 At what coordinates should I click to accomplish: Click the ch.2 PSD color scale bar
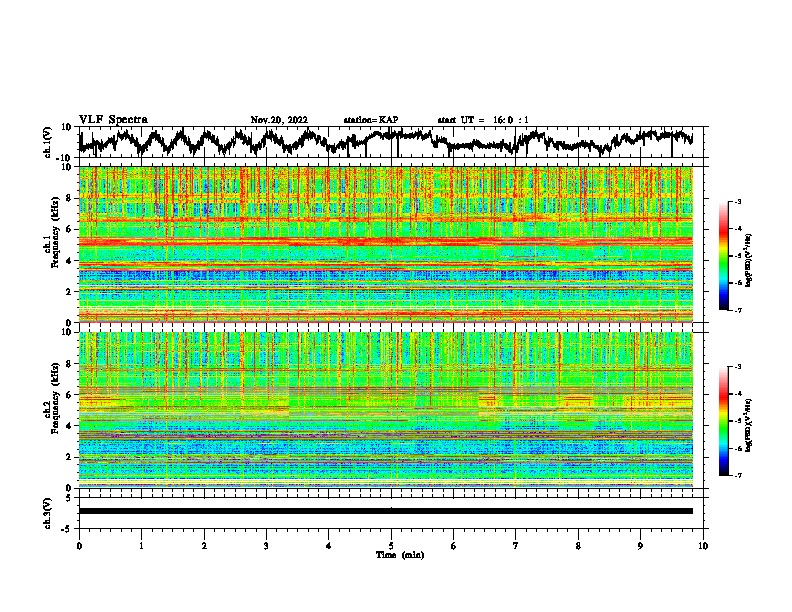tap(724, 421)
